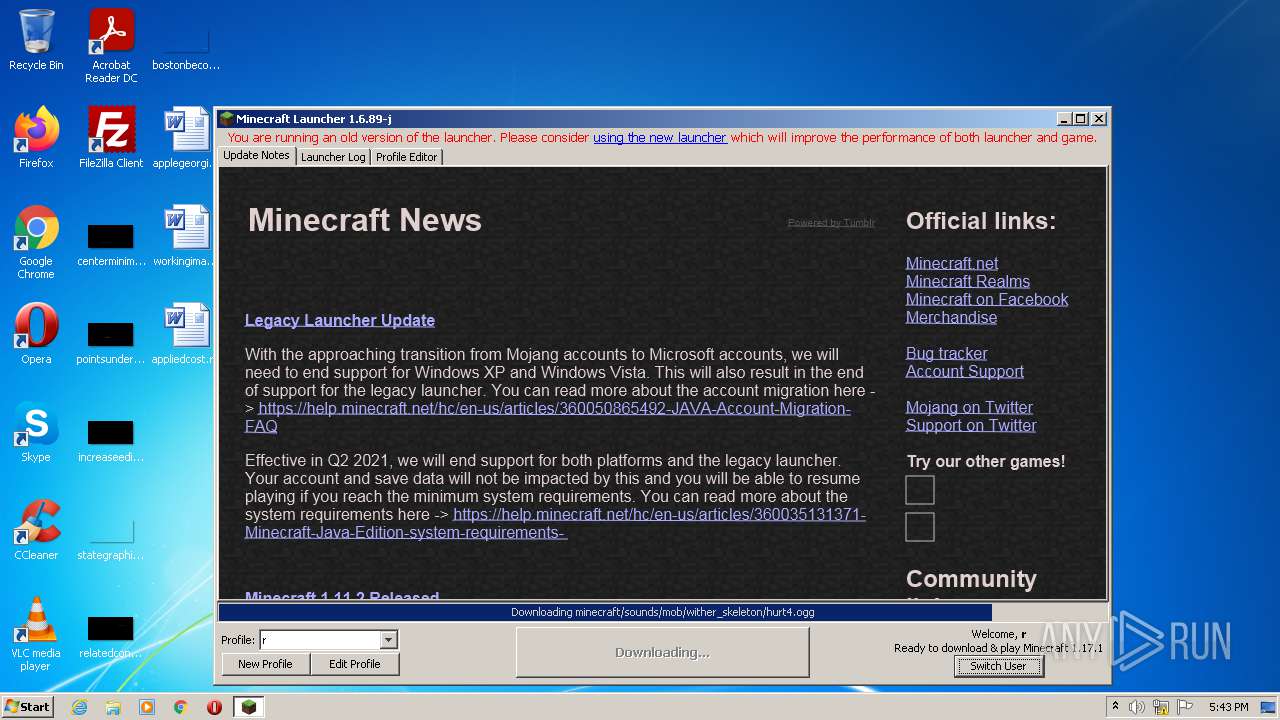Click the Switch User button
This screenshot has height=720, width=1280.
click(x=998, y=666)
